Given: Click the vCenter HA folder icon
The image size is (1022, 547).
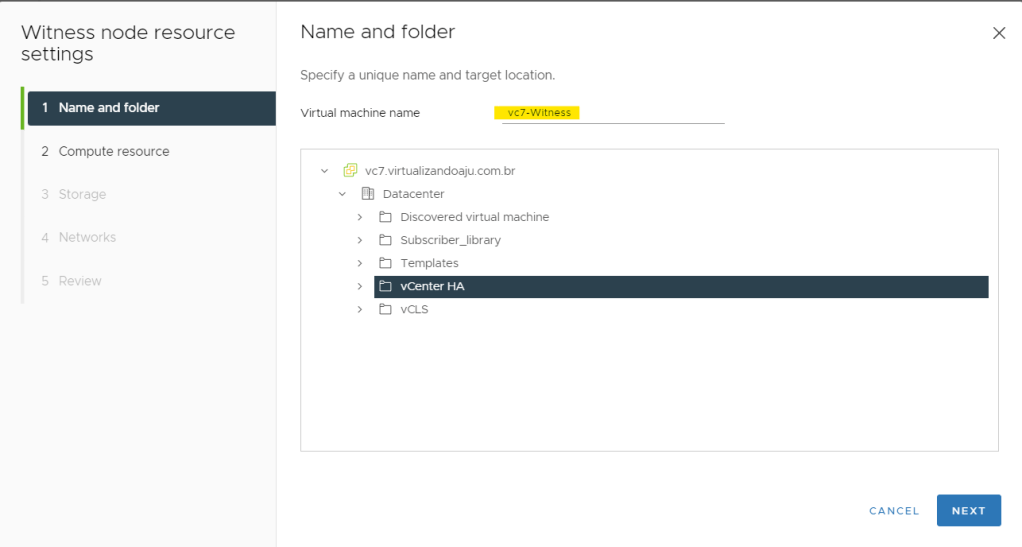Looking at the screenshot, I should (385, 287).
